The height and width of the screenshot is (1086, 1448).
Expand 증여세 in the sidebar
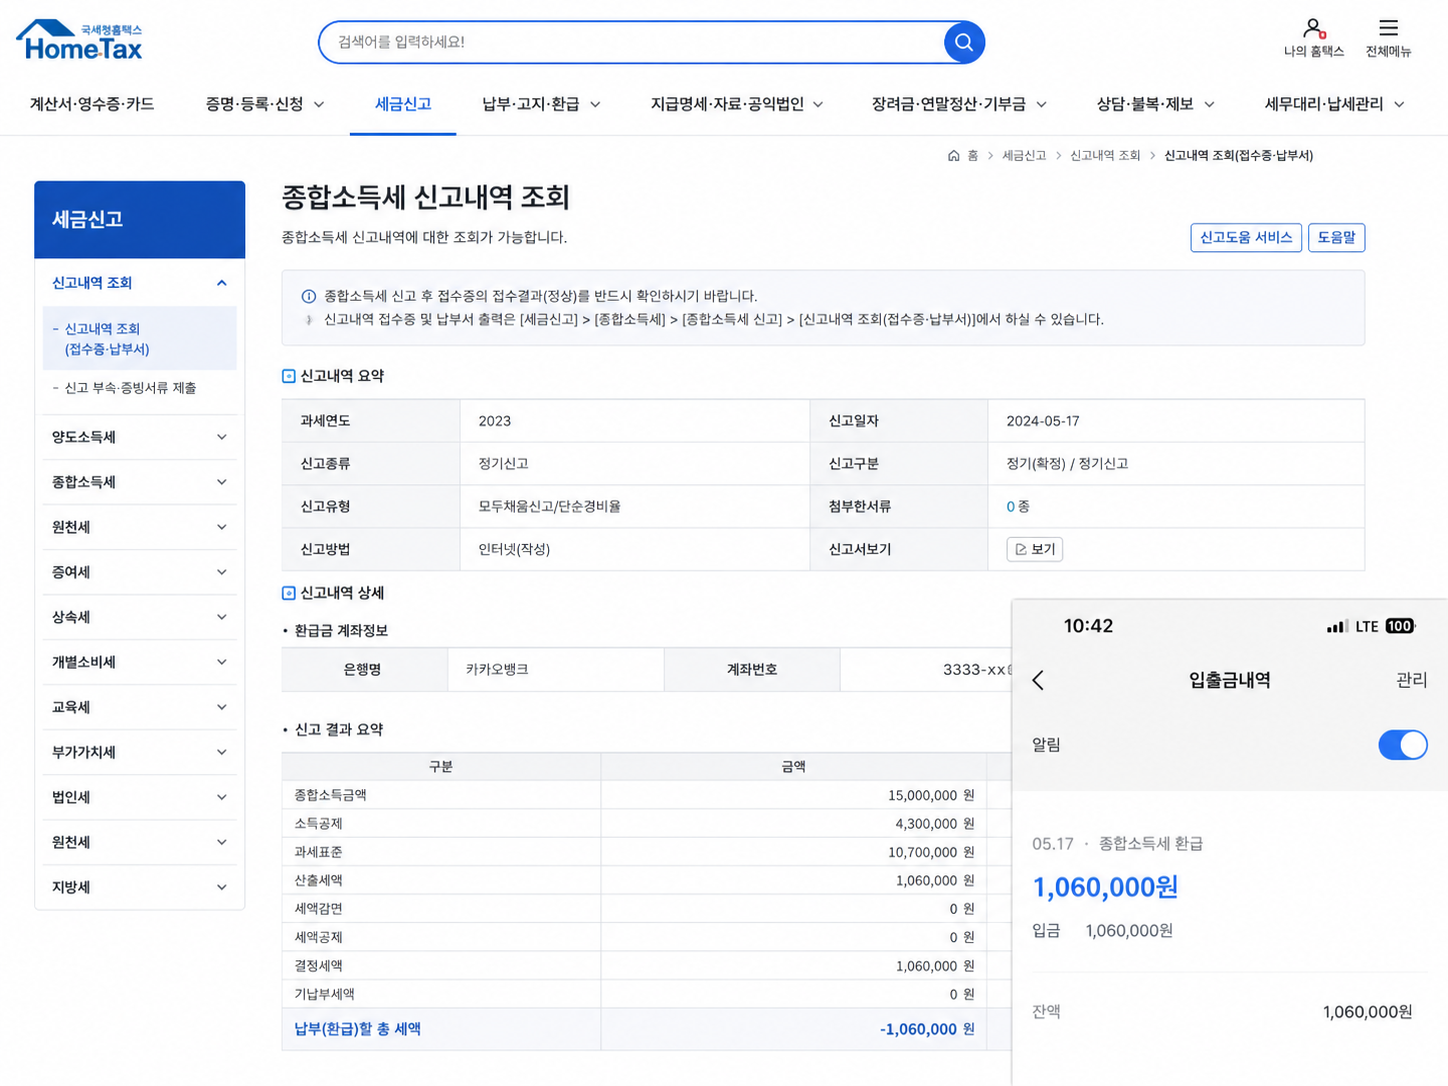pos(222,572)
